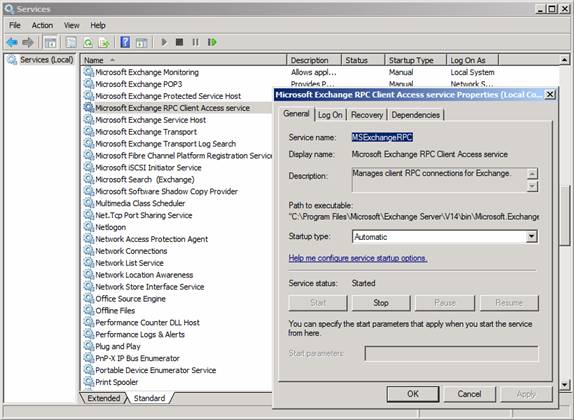Click the Service name field MSExchangeRPC
This screenshot has width=574, height=420.
[382, 137]
